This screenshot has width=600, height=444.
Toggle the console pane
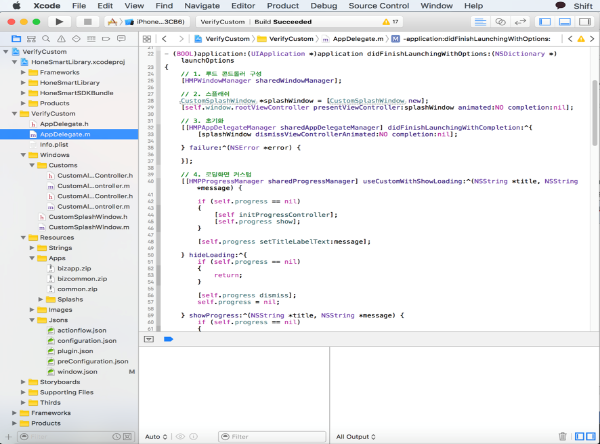pos(591,436)
